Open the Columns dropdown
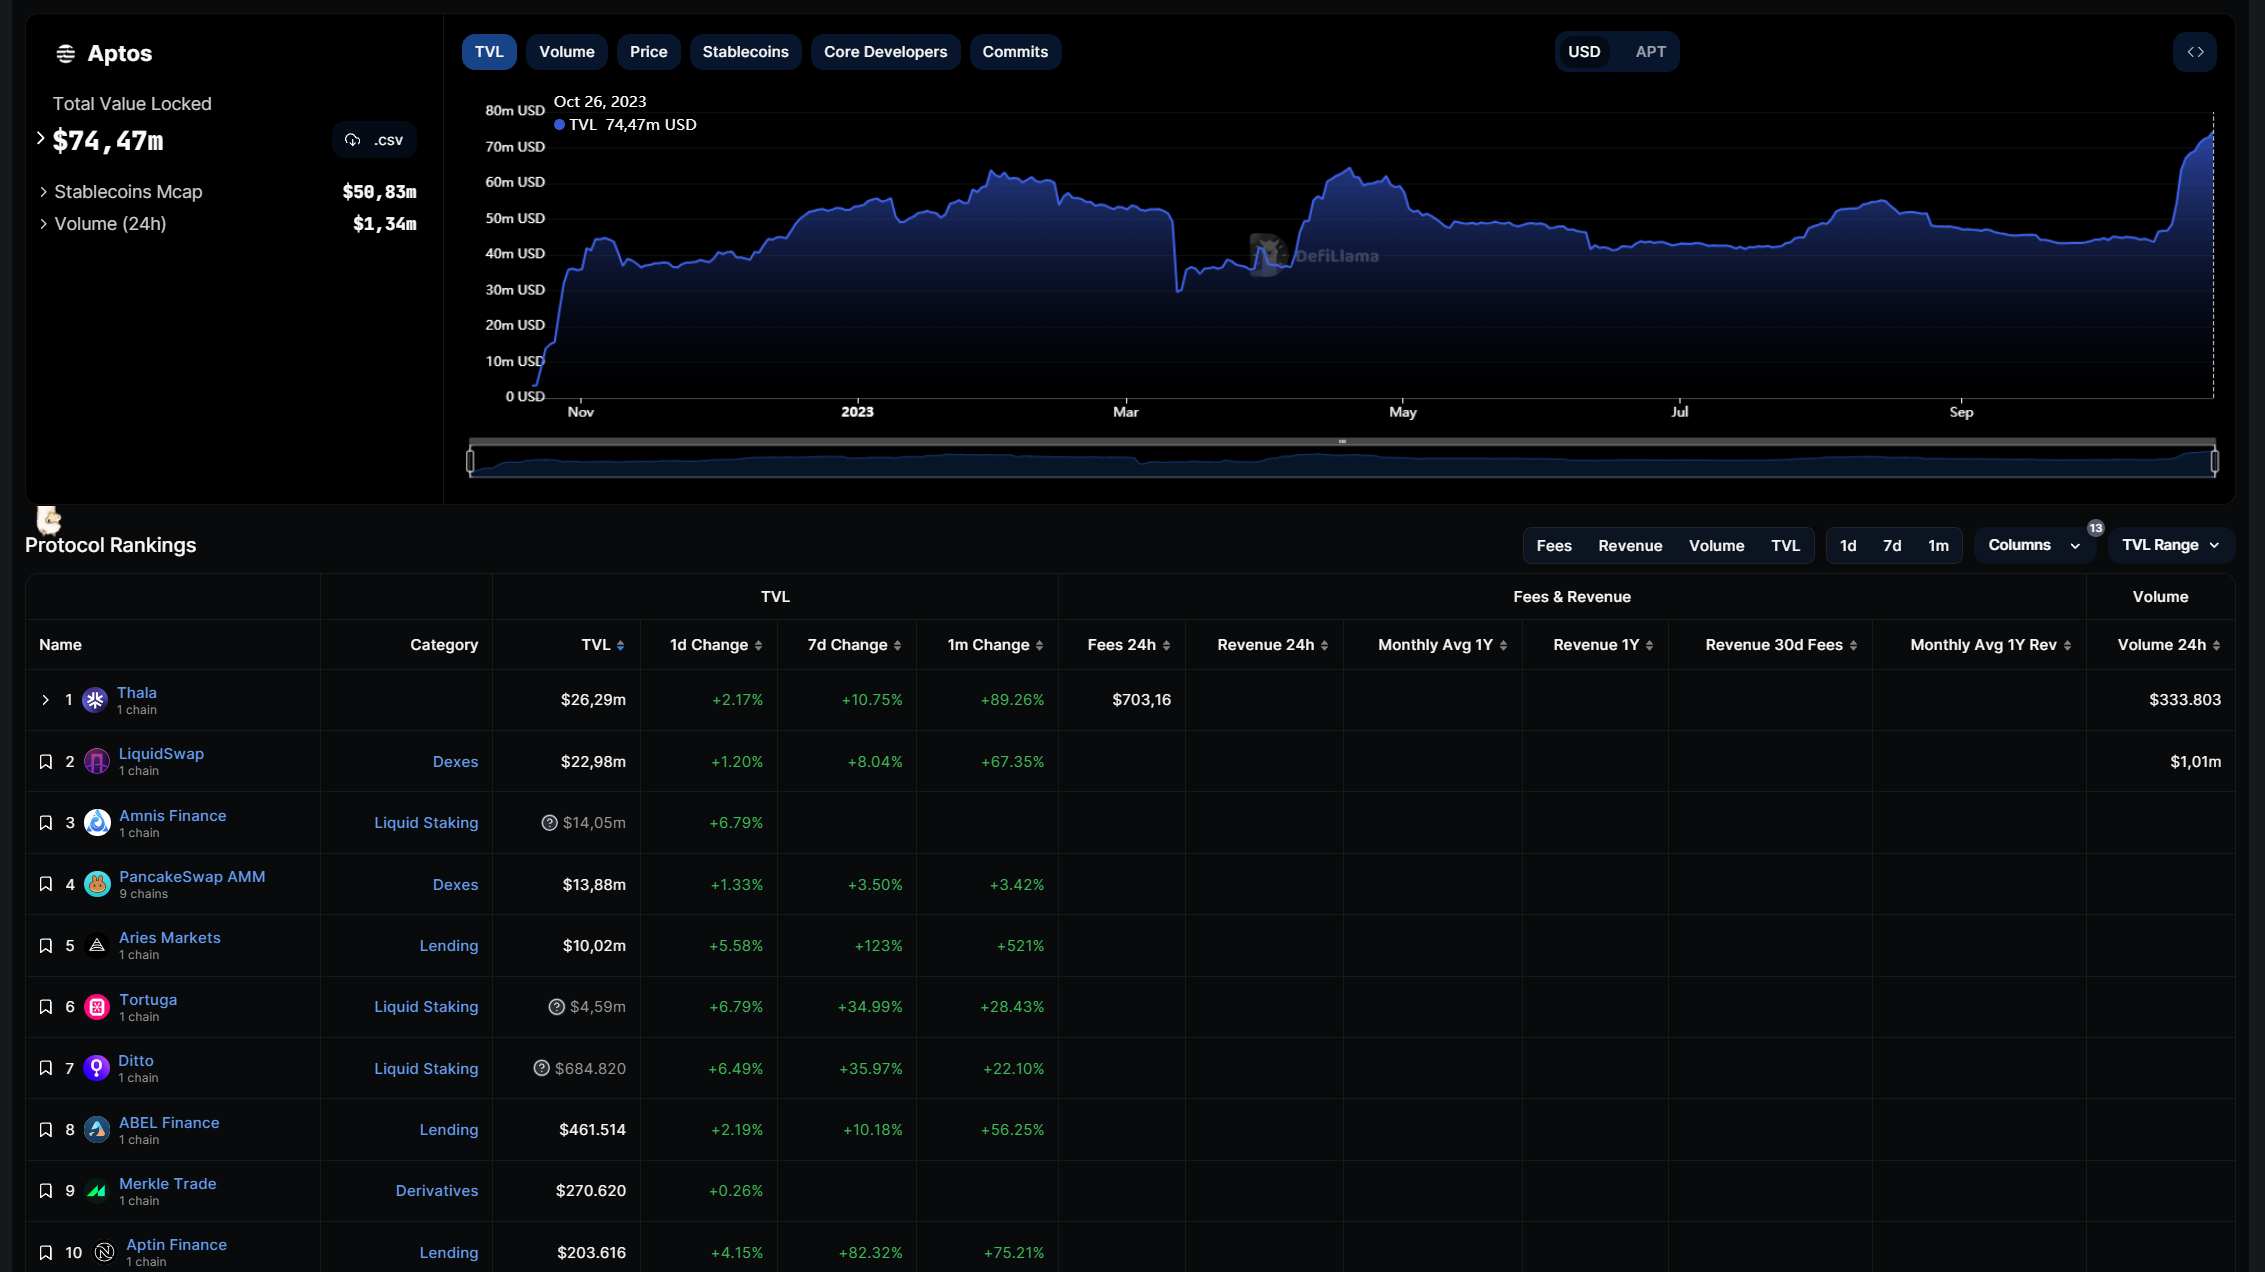 click(2033, 545)
